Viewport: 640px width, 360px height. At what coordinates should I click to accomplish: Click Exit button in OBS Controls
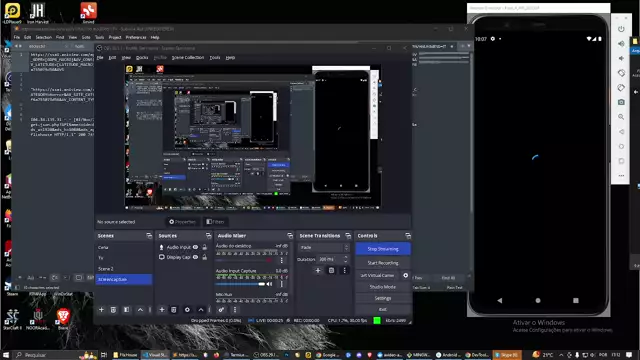coord(383,309)
